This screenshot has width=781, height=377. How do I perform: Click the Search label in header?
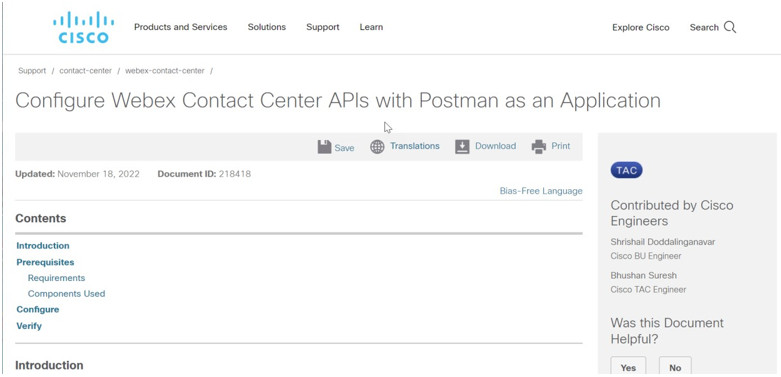click(x=704, y=27)
